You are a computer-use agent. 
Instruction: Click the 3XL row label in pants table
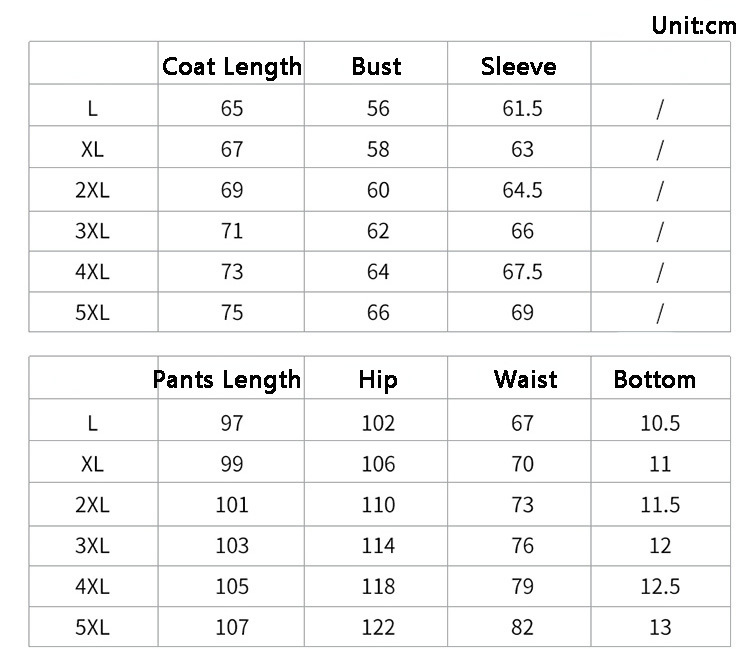tap(92, 546)
